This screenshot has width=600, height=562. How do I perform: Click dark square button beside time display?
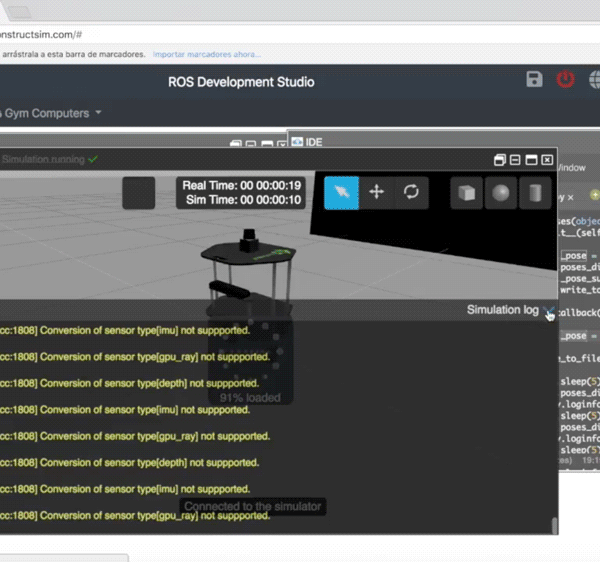(x=139, y=193)
